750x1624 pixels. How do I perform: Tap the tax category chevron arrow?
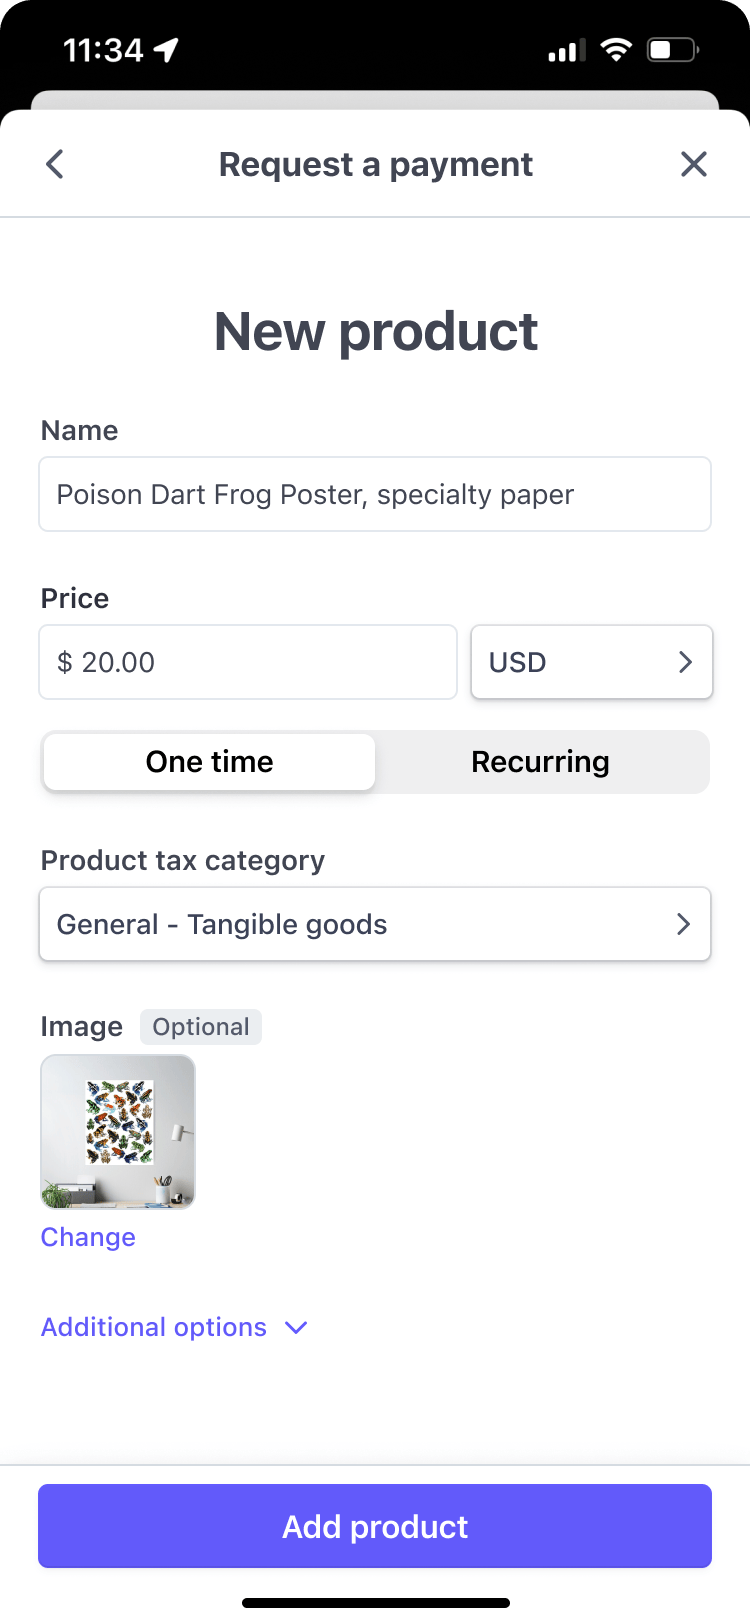[683, 924]
